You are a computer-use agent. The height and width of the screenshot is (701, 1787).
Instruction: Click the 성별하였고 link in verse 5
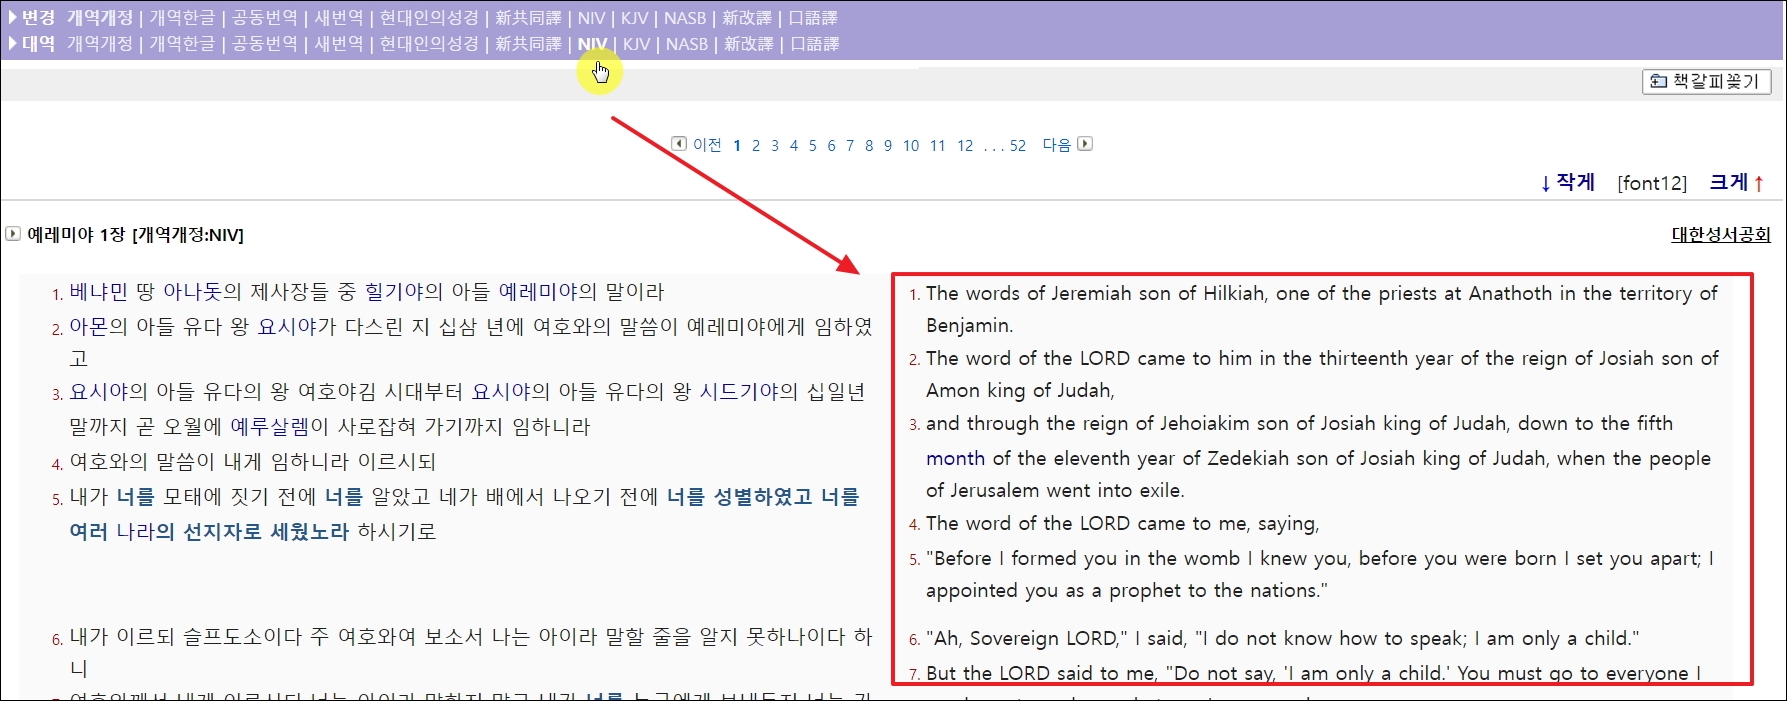[x=763, y=497]
